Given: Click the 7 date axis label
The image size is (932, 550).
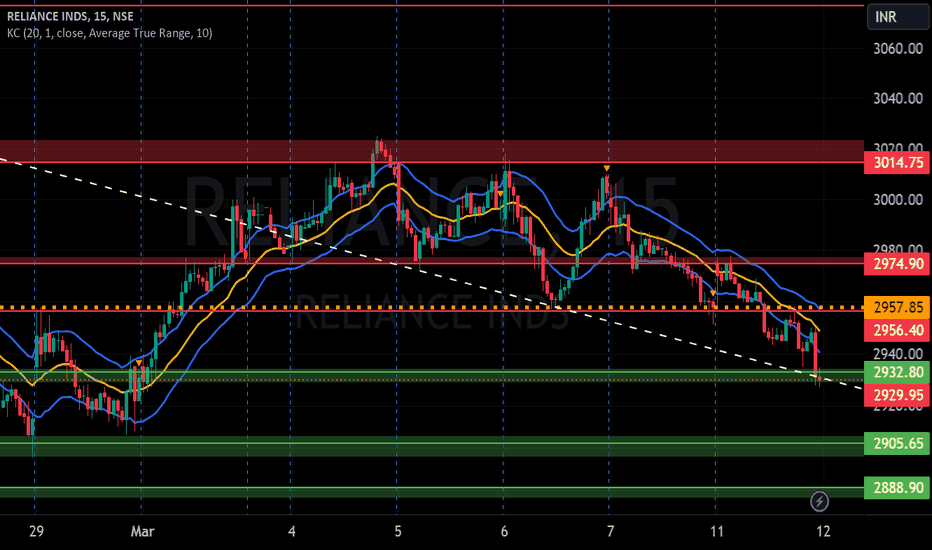Looking at the screenshot, I should click(x=610, y=531).
